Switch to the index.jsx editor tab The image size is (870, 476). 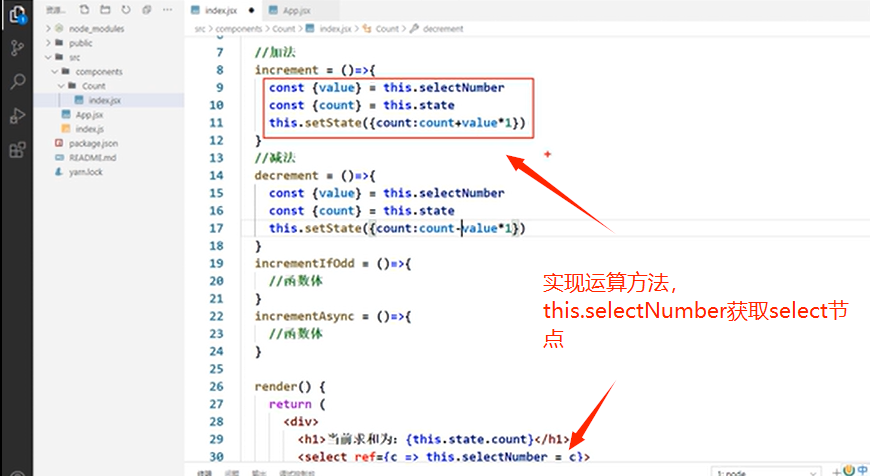(221, 11)
